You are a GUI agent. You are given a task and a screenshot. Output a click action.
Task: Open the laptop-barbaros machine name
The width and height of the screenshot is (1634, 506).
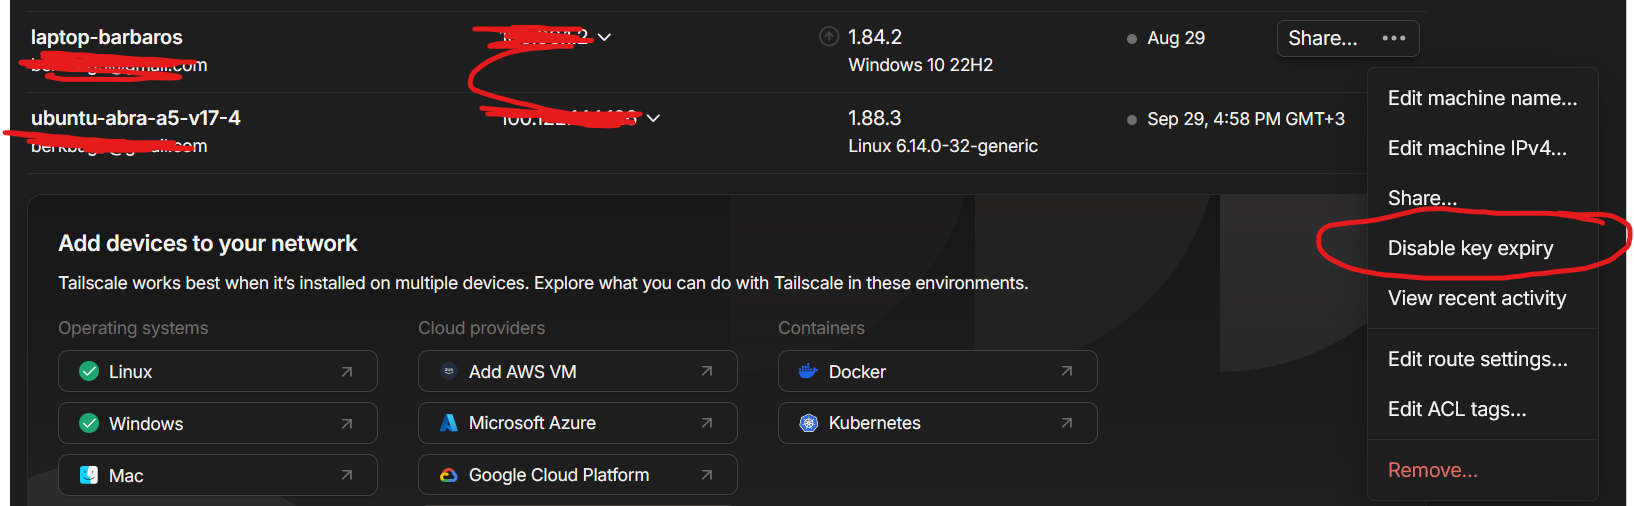click(x=107, y=37)
